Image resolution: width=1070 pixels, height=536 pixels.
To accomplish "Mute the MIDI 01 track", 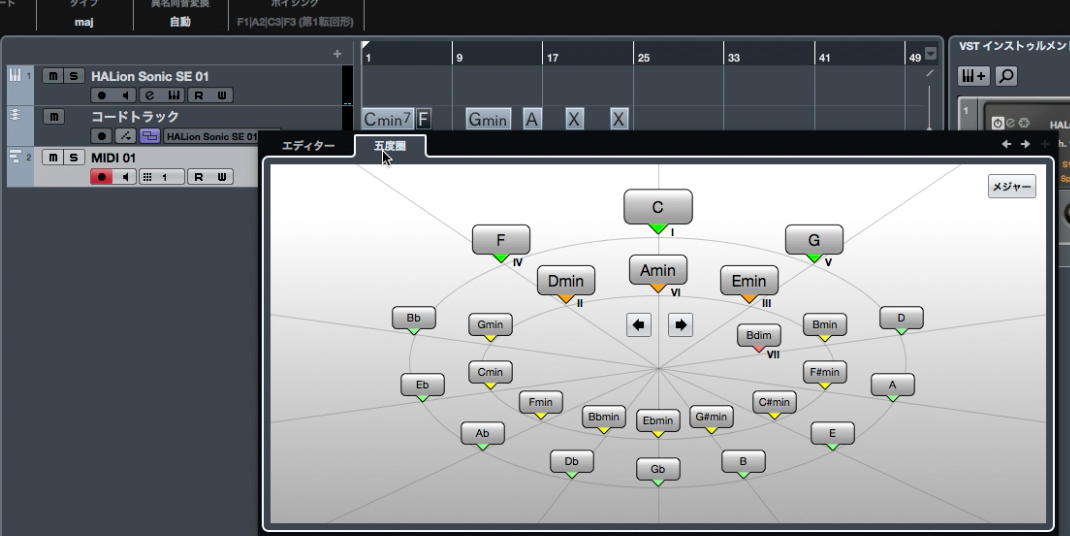I will [x=53, y=158].
